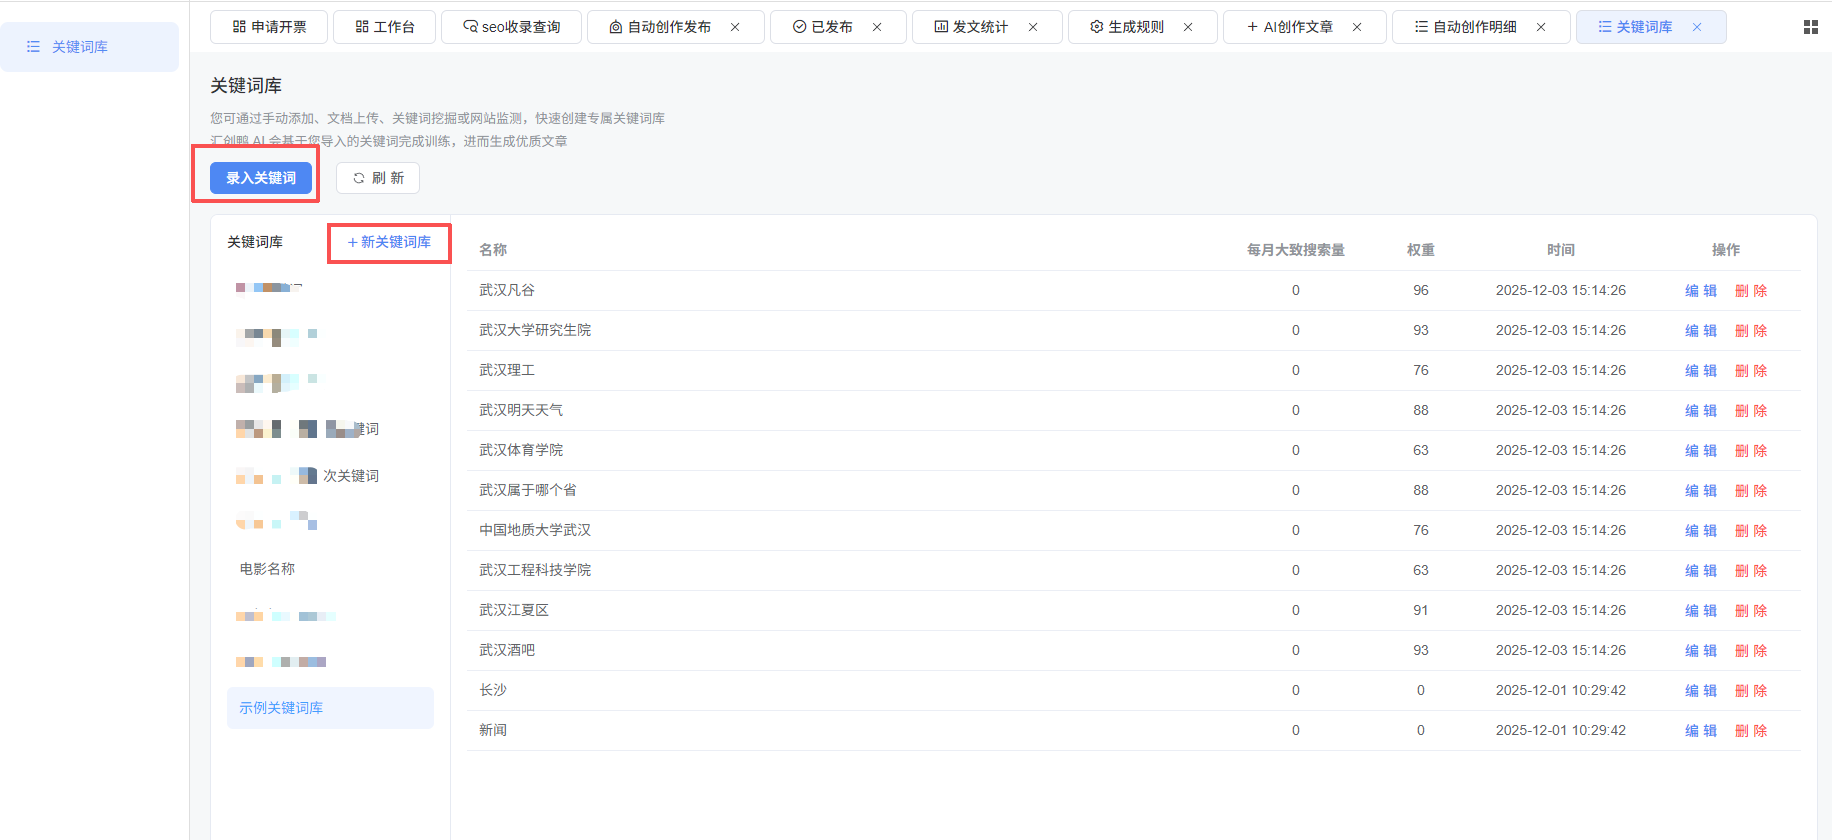
Task: Open the 申请开票 tab
Action: (x=269, y=27)
